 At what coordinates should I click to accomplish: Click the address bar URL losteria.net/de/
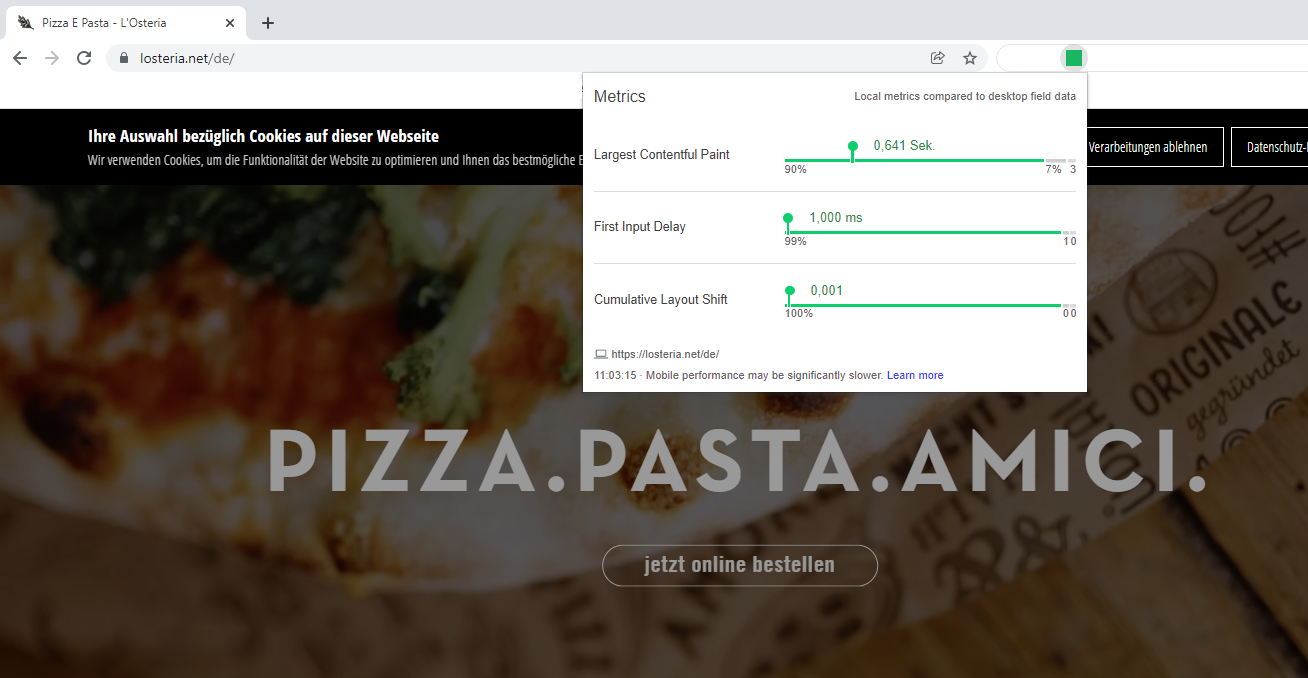tap(187, 58)
